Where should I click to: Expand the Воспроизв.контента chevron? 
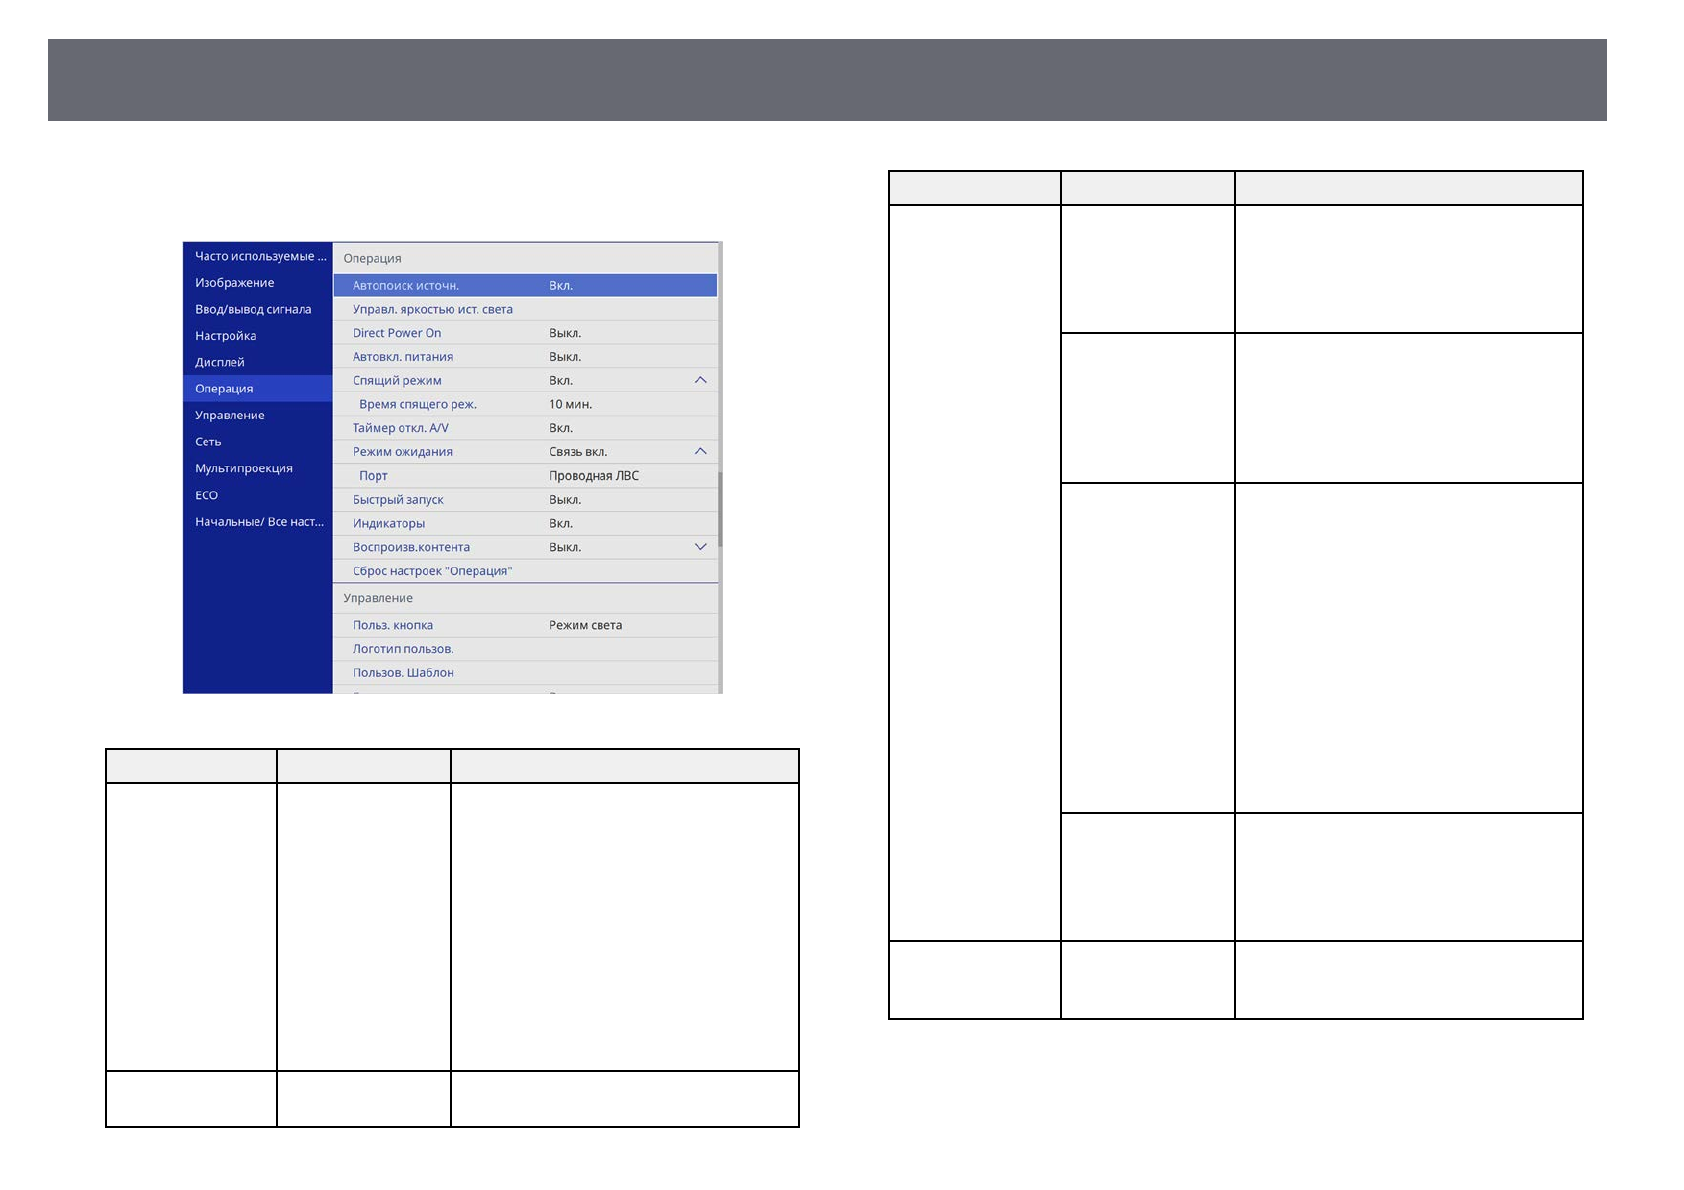[700, 547]
